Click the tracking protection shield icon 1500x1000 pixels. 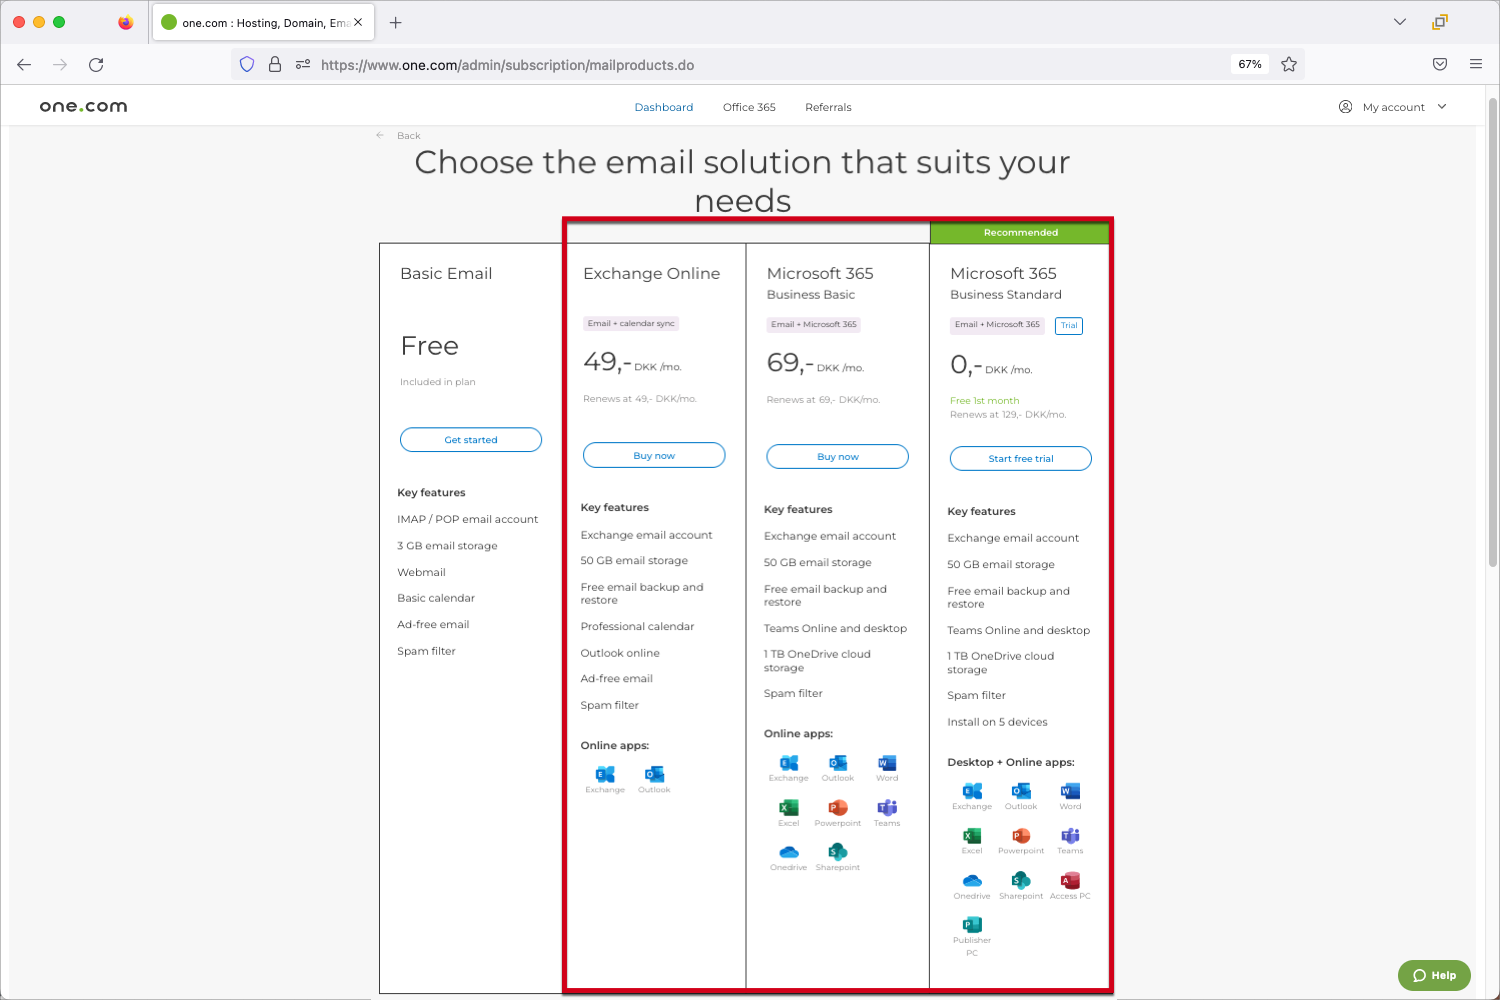[x=247, y=64]
